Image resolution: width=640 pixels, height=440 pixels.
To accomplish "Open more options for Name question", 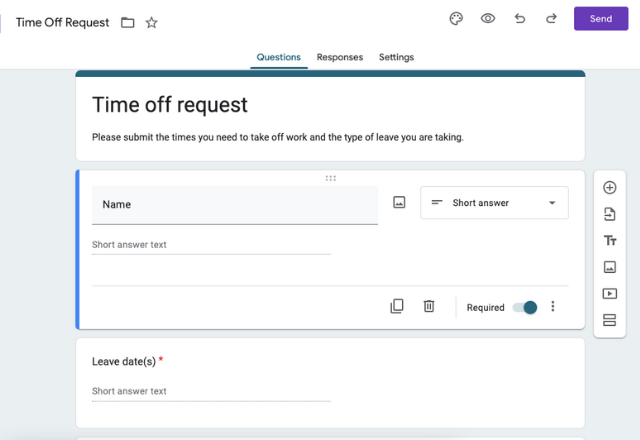I will (553, 307).
